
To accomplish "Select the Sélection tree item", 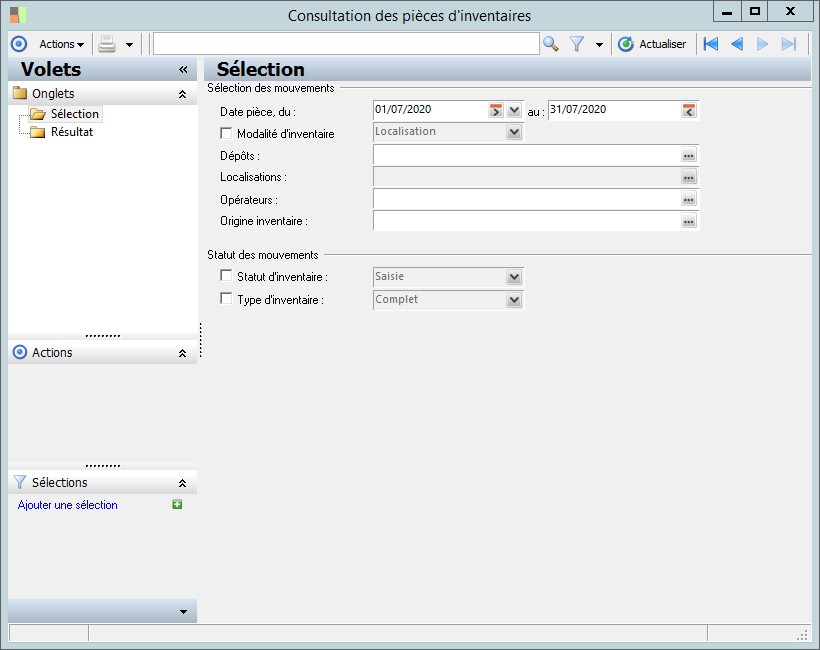I will pyautogui.click(x=74, y=114).
